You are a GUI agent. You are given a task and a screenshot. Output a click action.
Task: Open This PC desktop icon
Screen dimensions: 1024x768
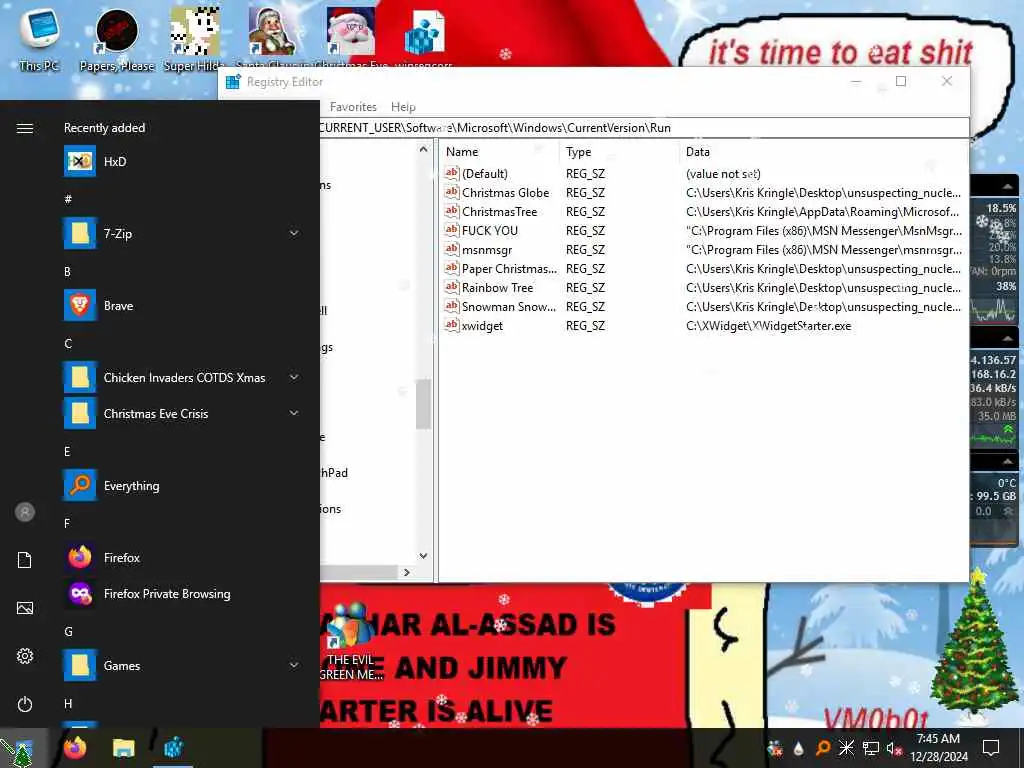39,39
